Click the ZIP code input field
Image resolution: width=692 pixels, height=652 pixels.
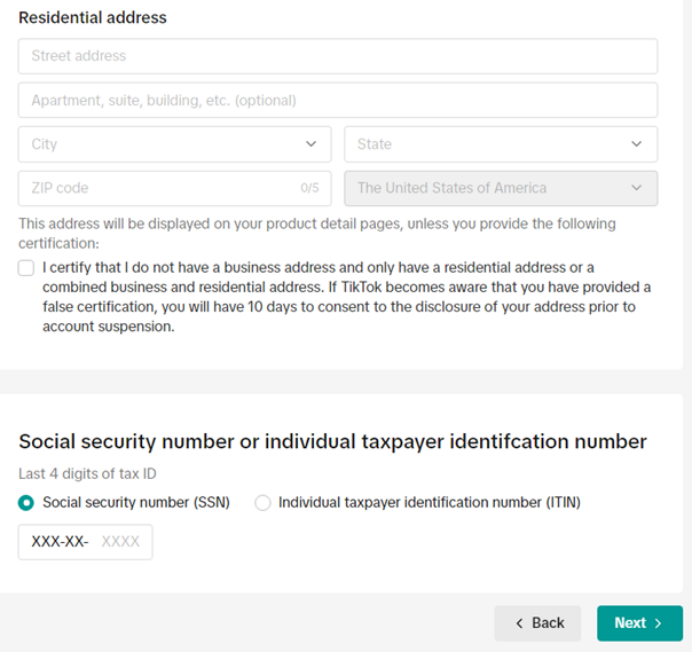pyautogui.click(x=174, y=188)
